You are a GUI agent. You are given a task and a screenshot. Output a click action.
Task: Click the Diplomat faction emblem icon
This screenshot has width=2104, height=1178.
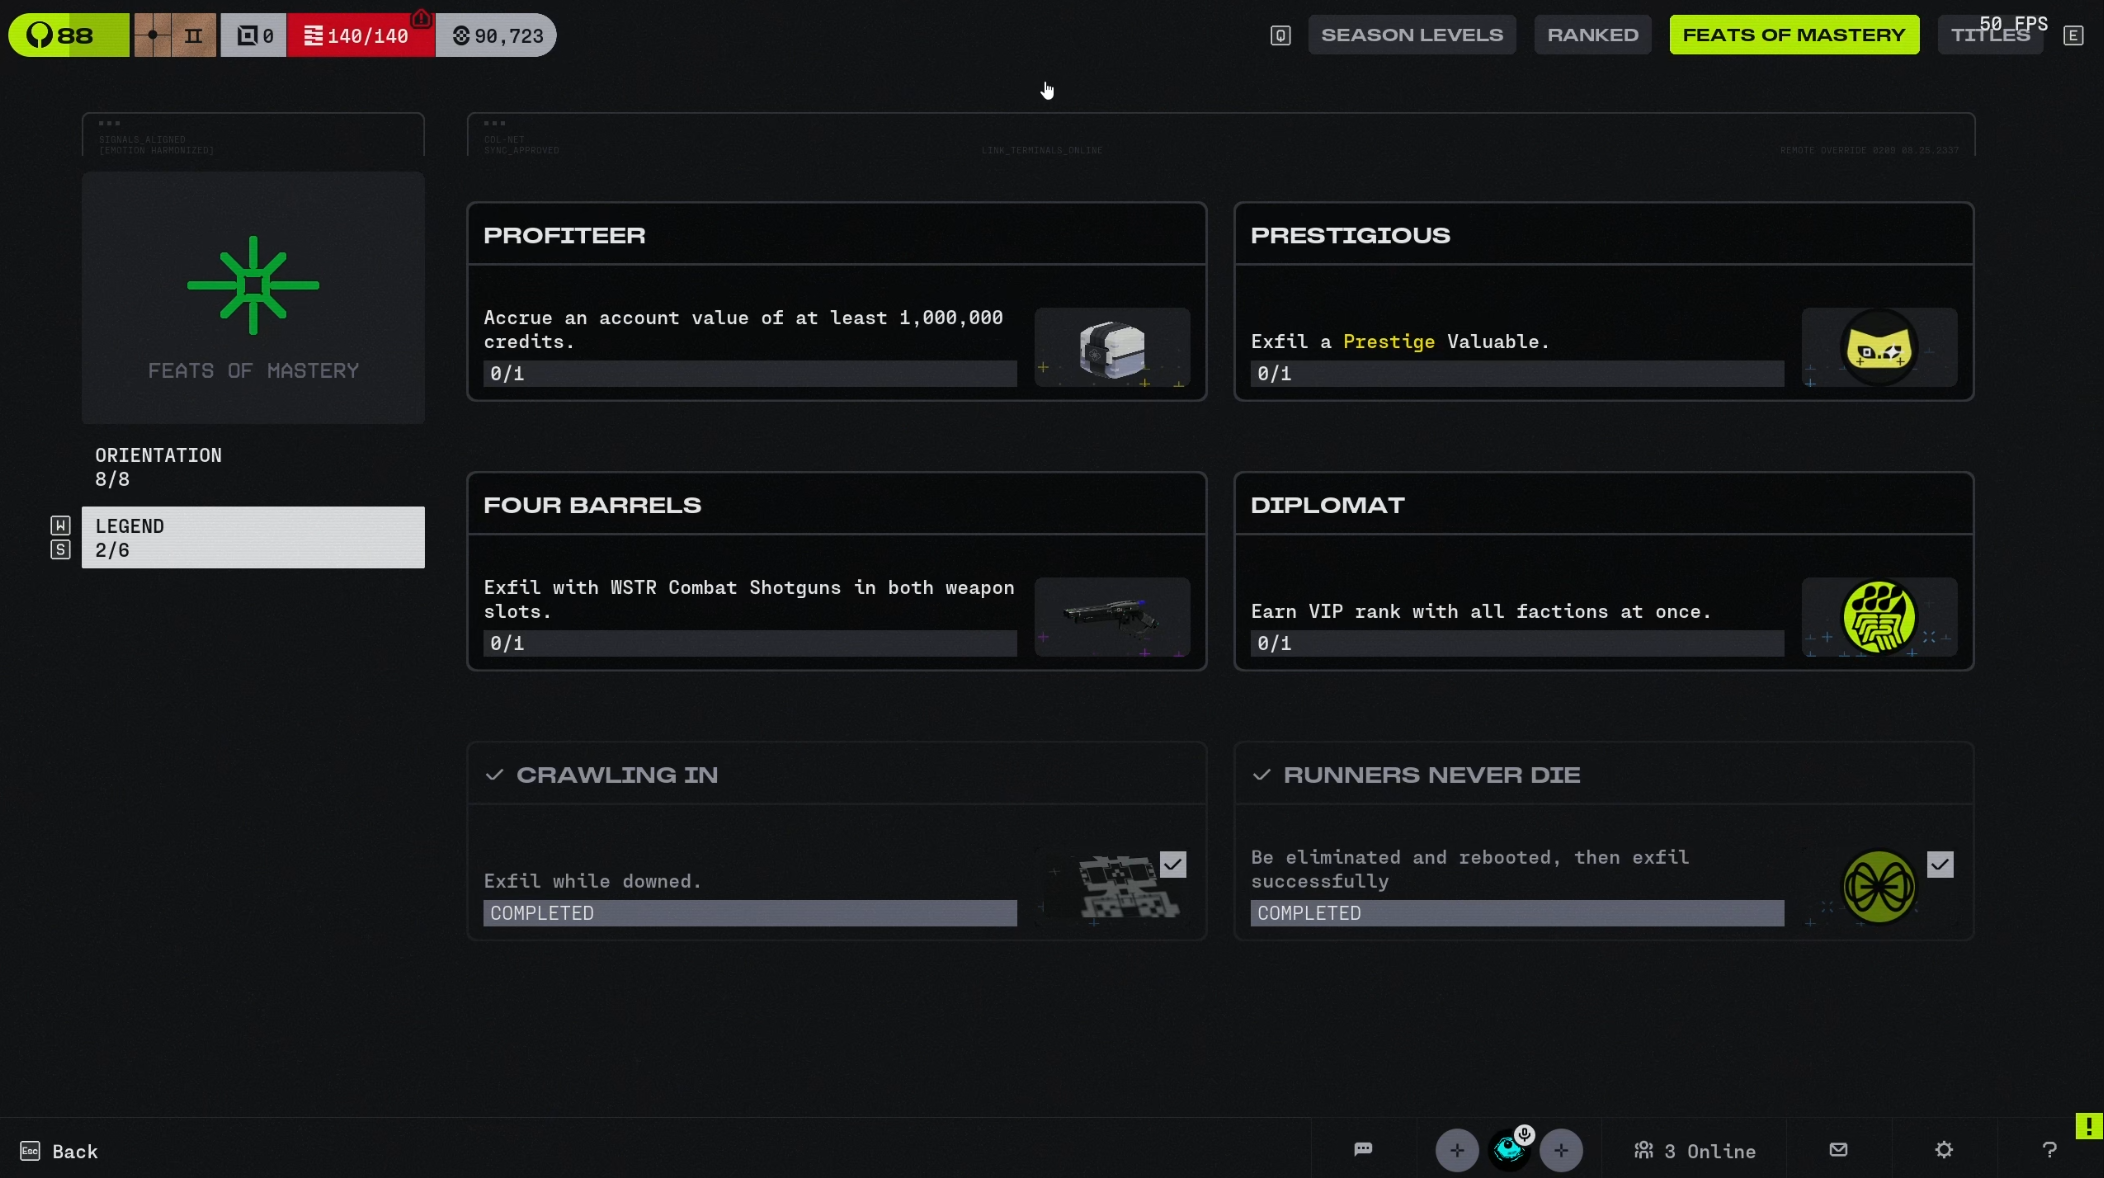(x=1879, y=617)
